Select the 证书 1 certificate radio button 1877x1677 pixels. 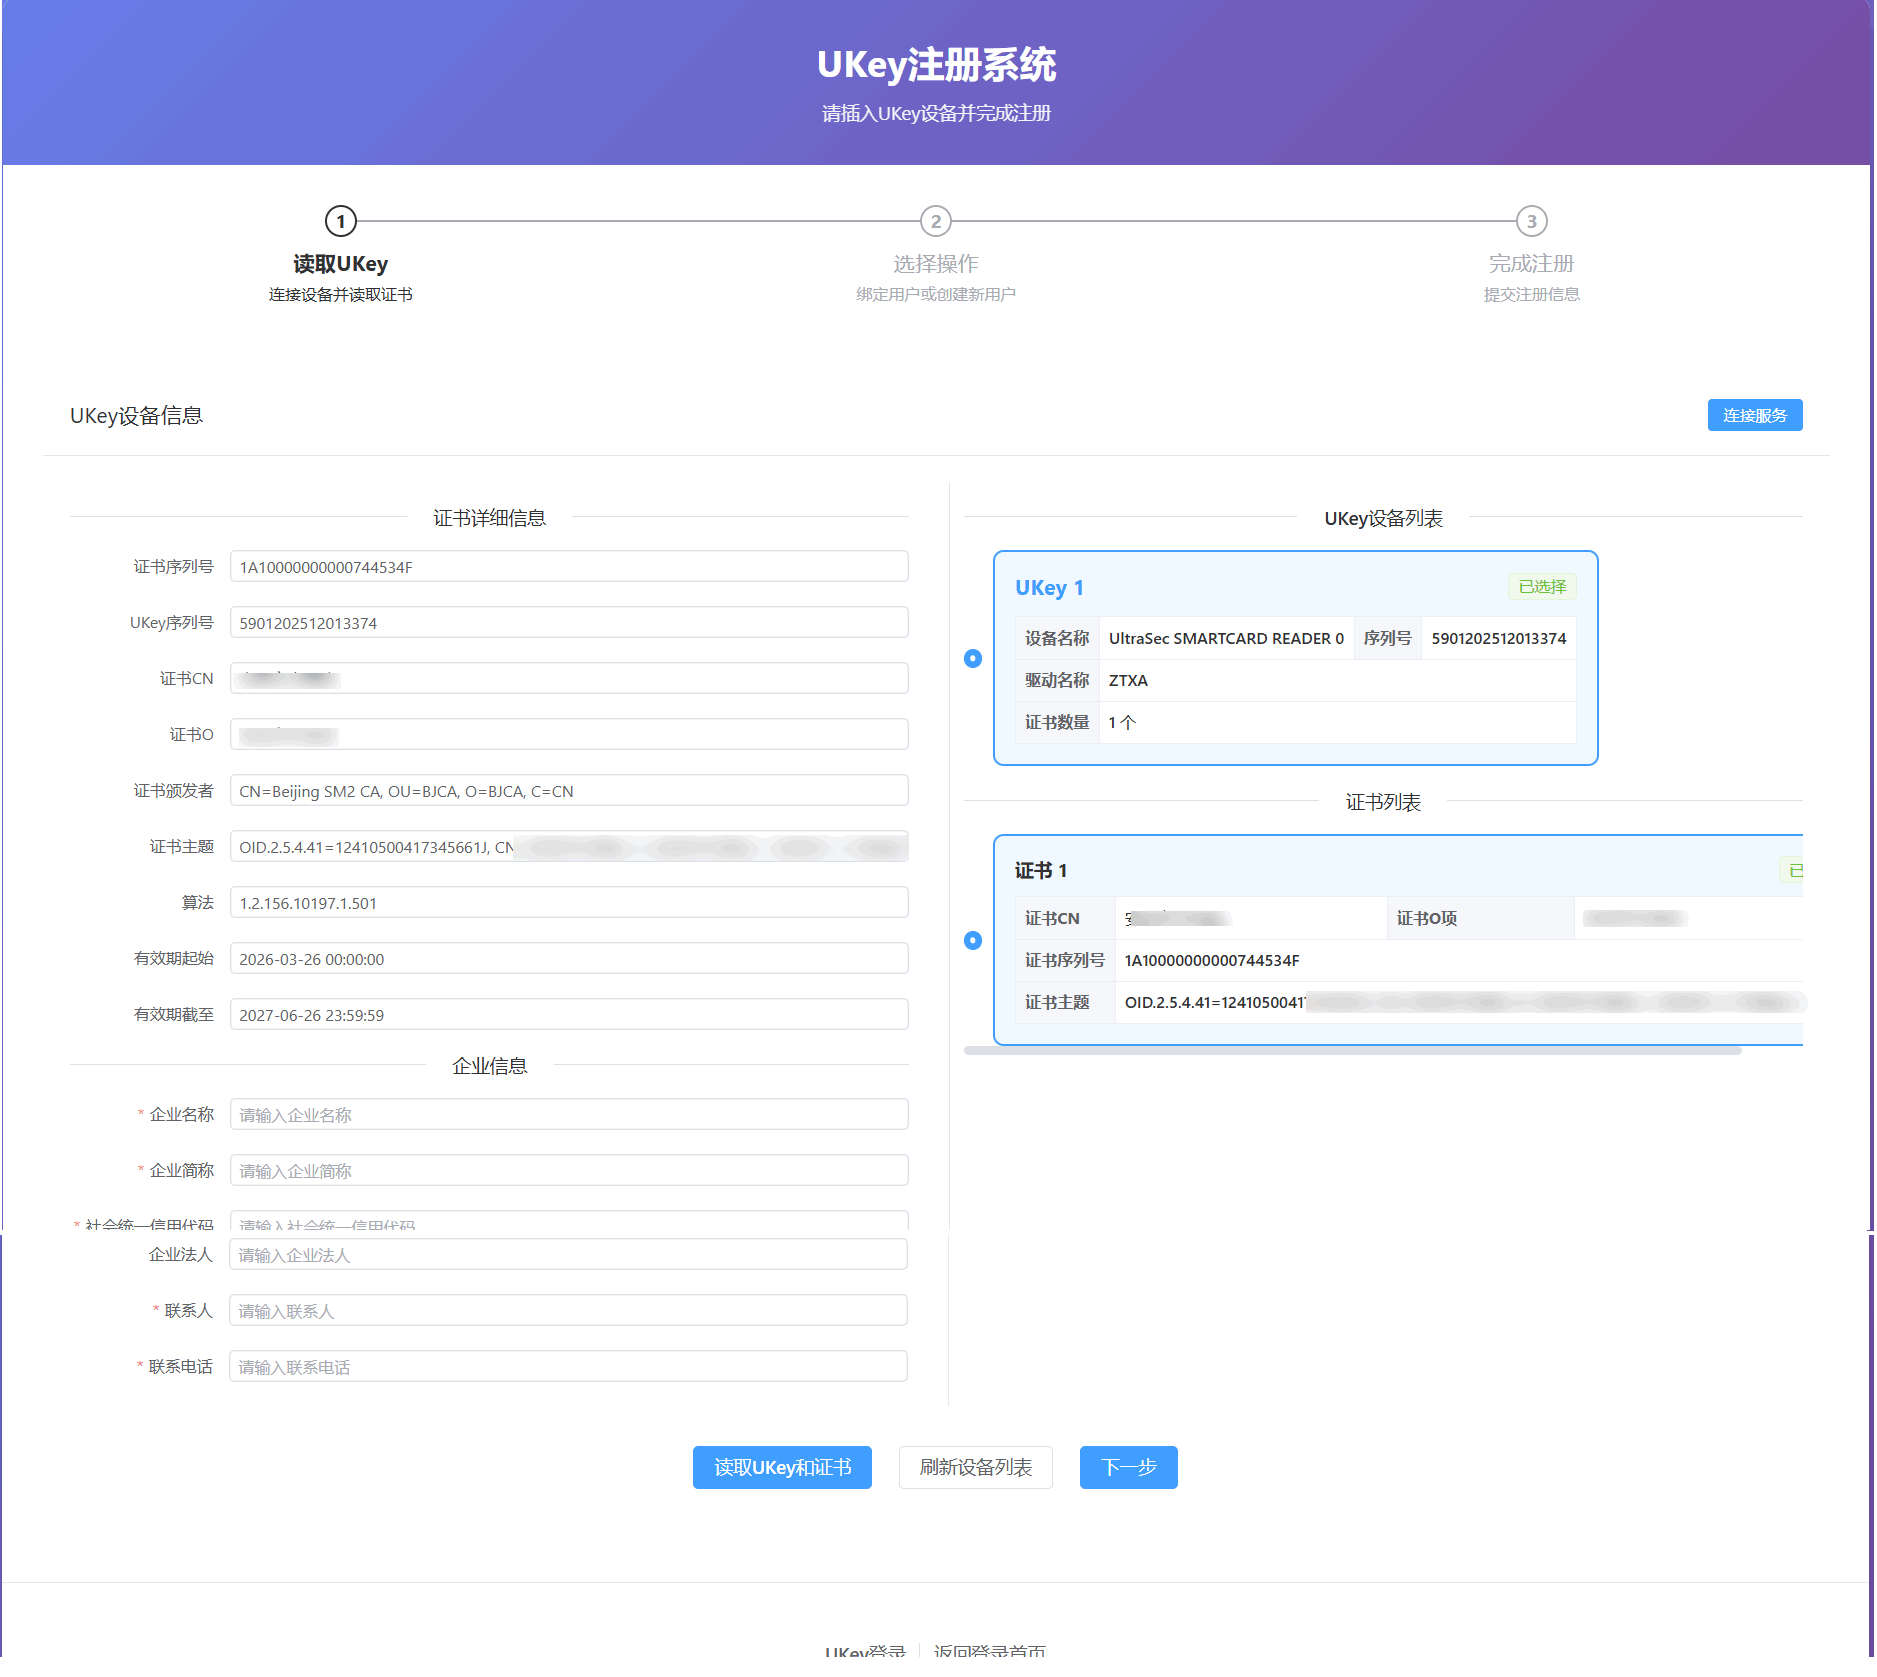click(974, 939)
